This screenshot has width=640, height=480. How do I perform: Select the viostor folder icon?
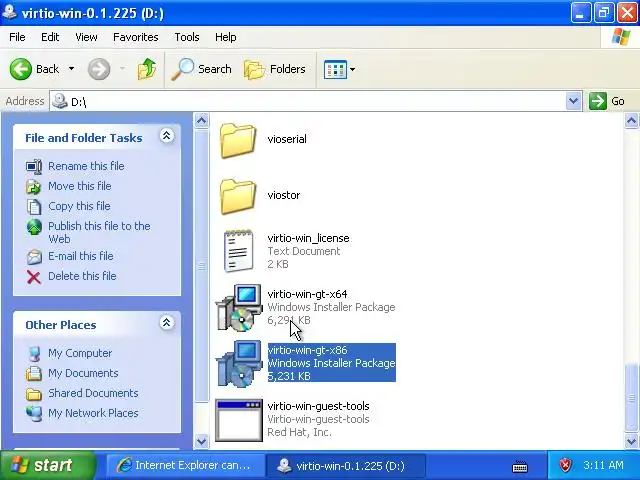[x=238, y=197]
